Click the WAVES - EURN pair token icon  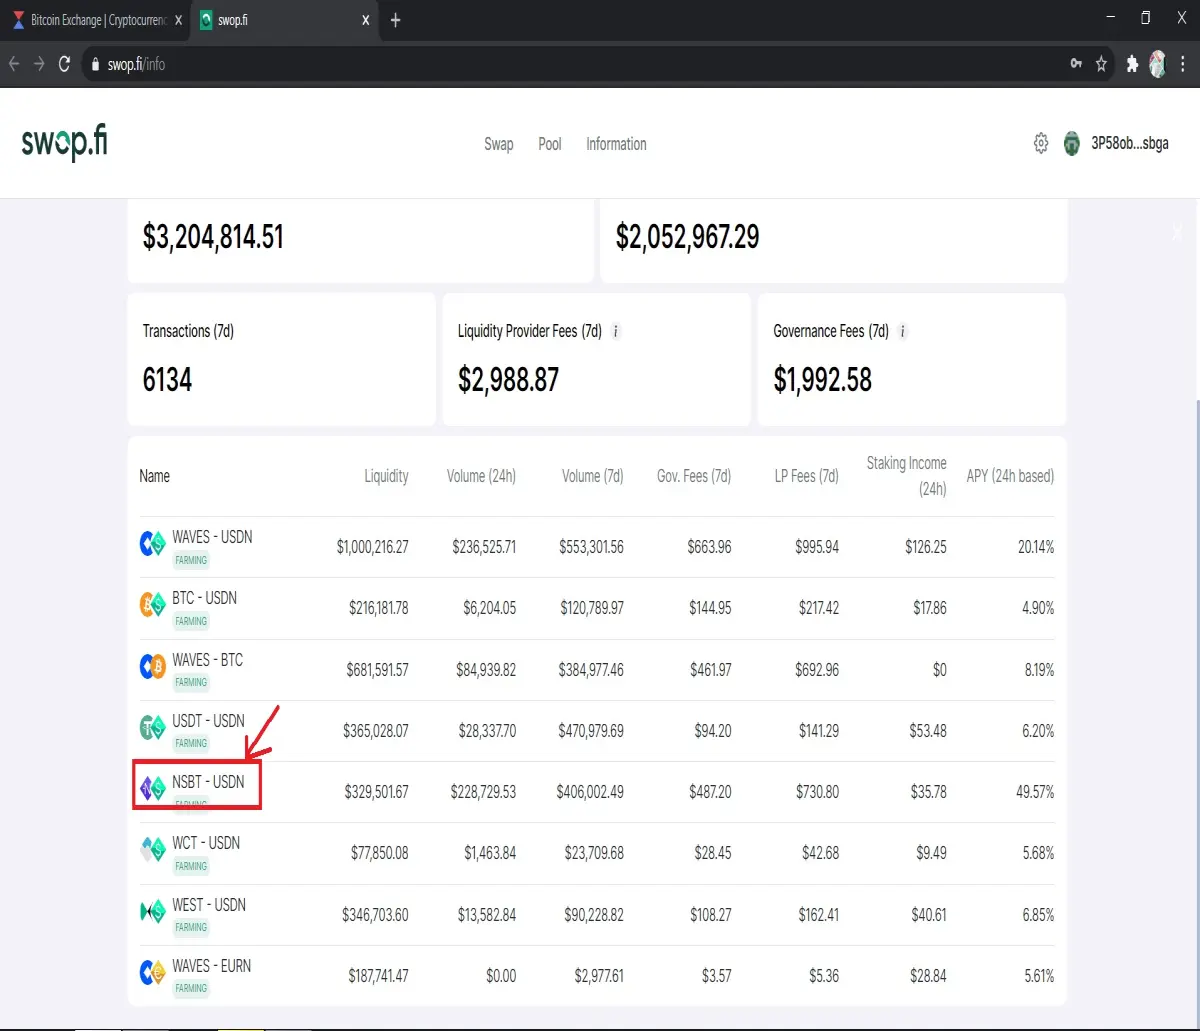coord(152,973)
